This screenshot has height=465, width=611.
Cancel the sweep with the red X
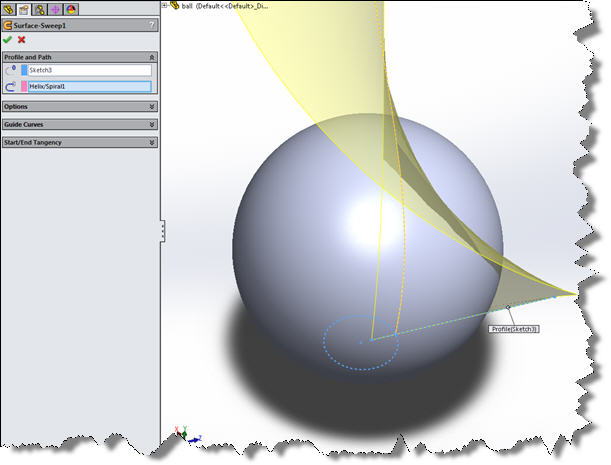pyautogui.click(x=21, y=40)
